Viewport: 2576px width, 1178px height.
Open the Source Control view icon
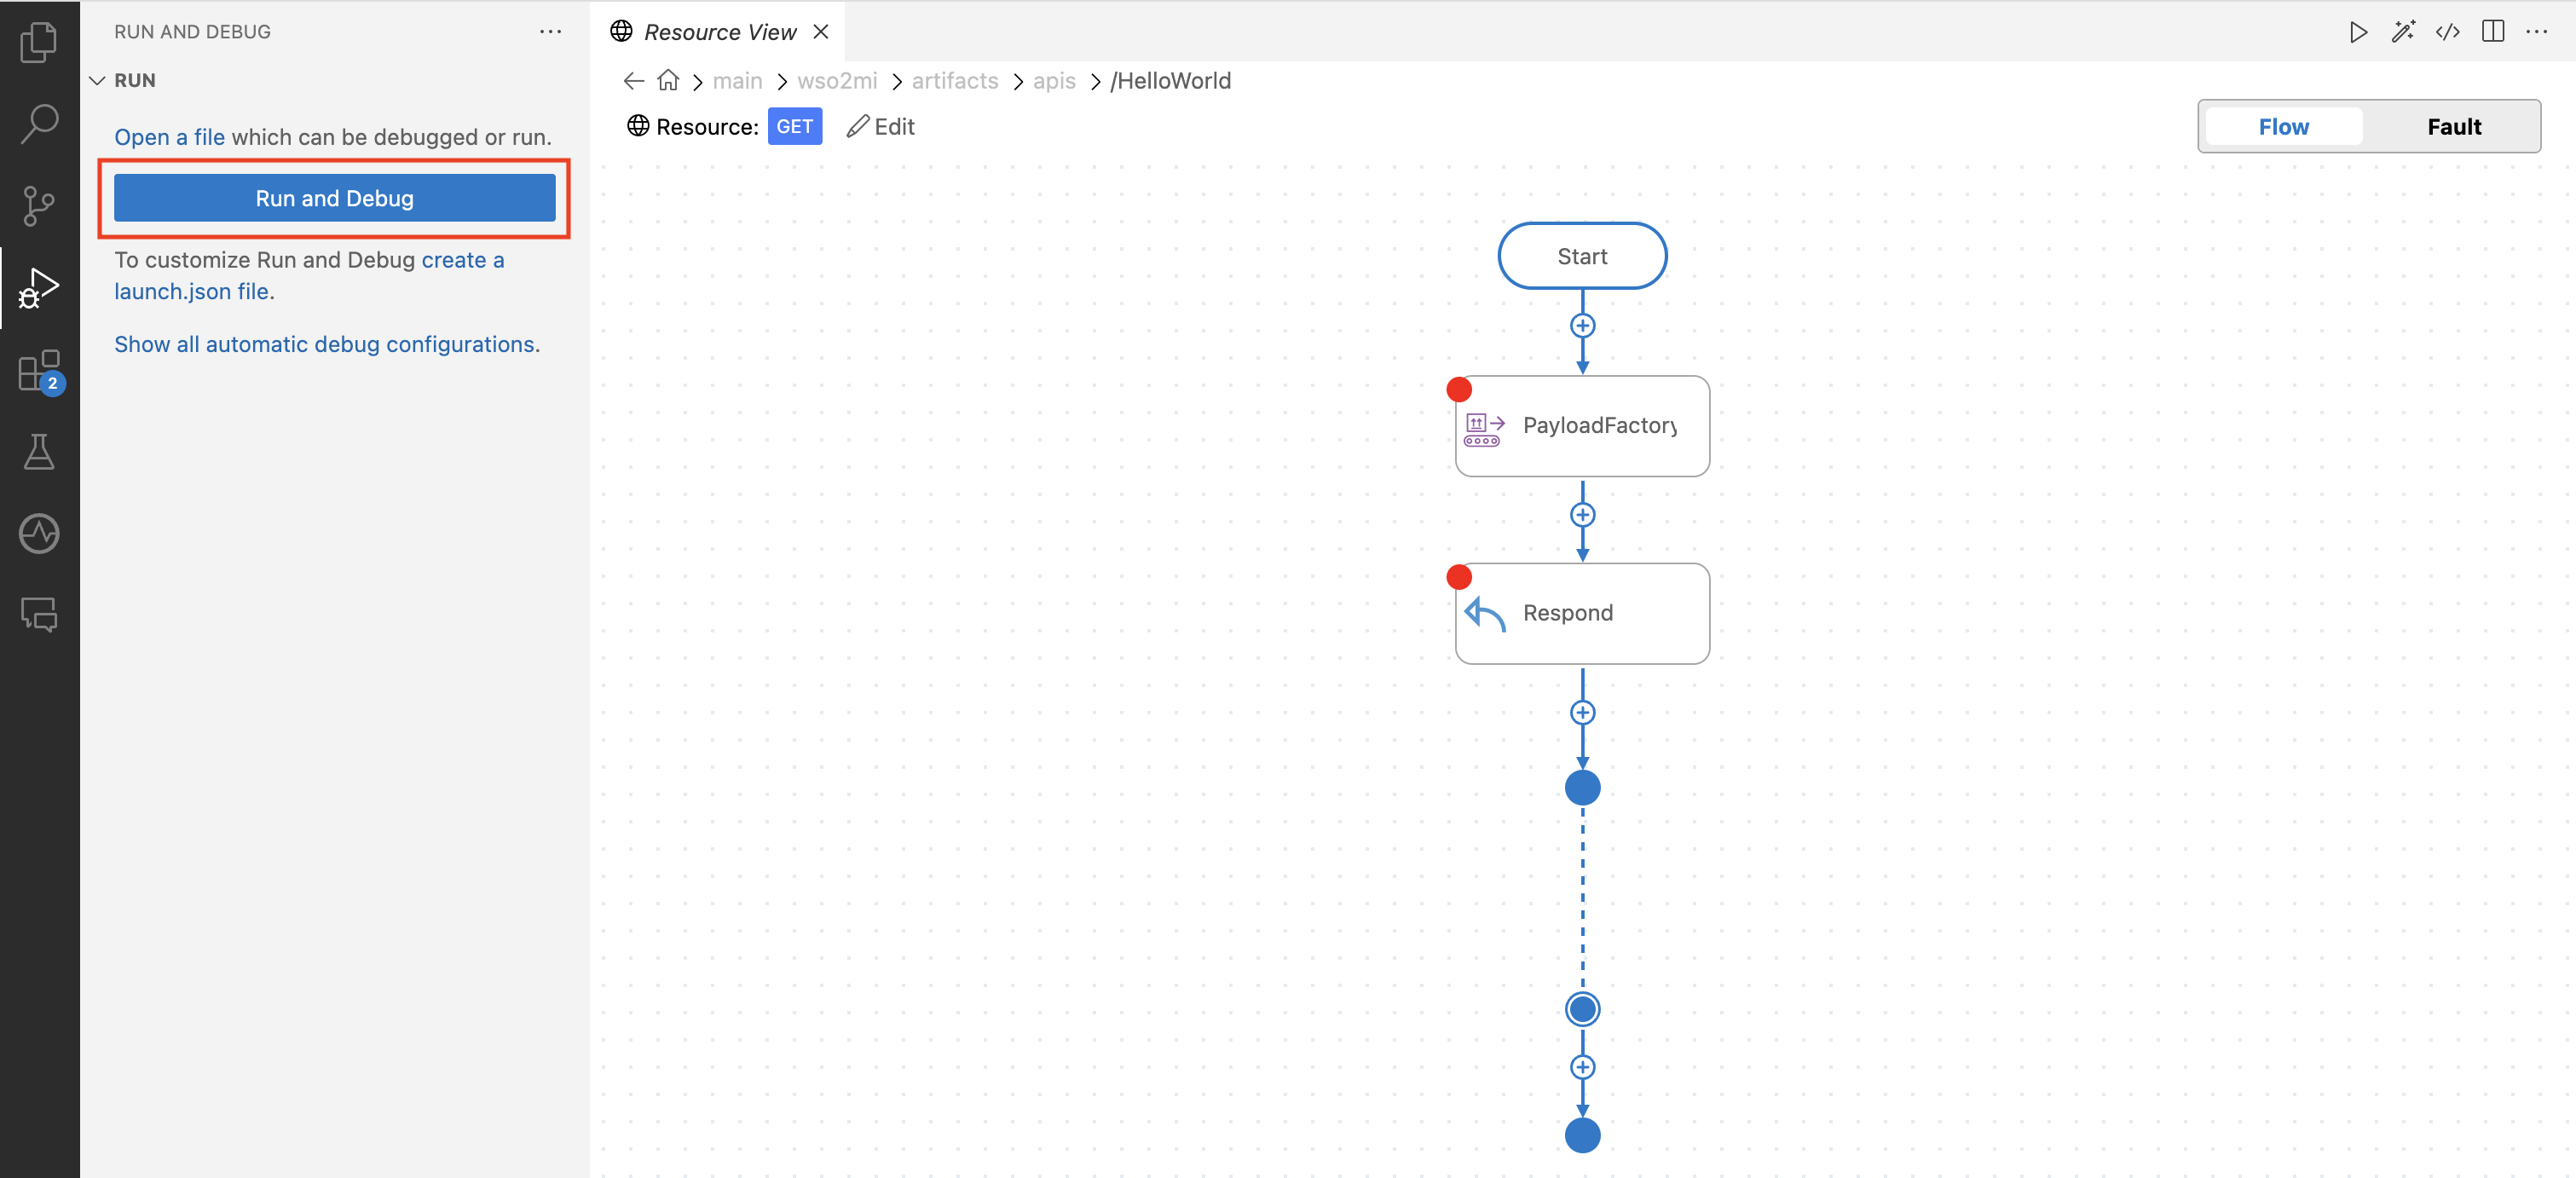[39, 206]
